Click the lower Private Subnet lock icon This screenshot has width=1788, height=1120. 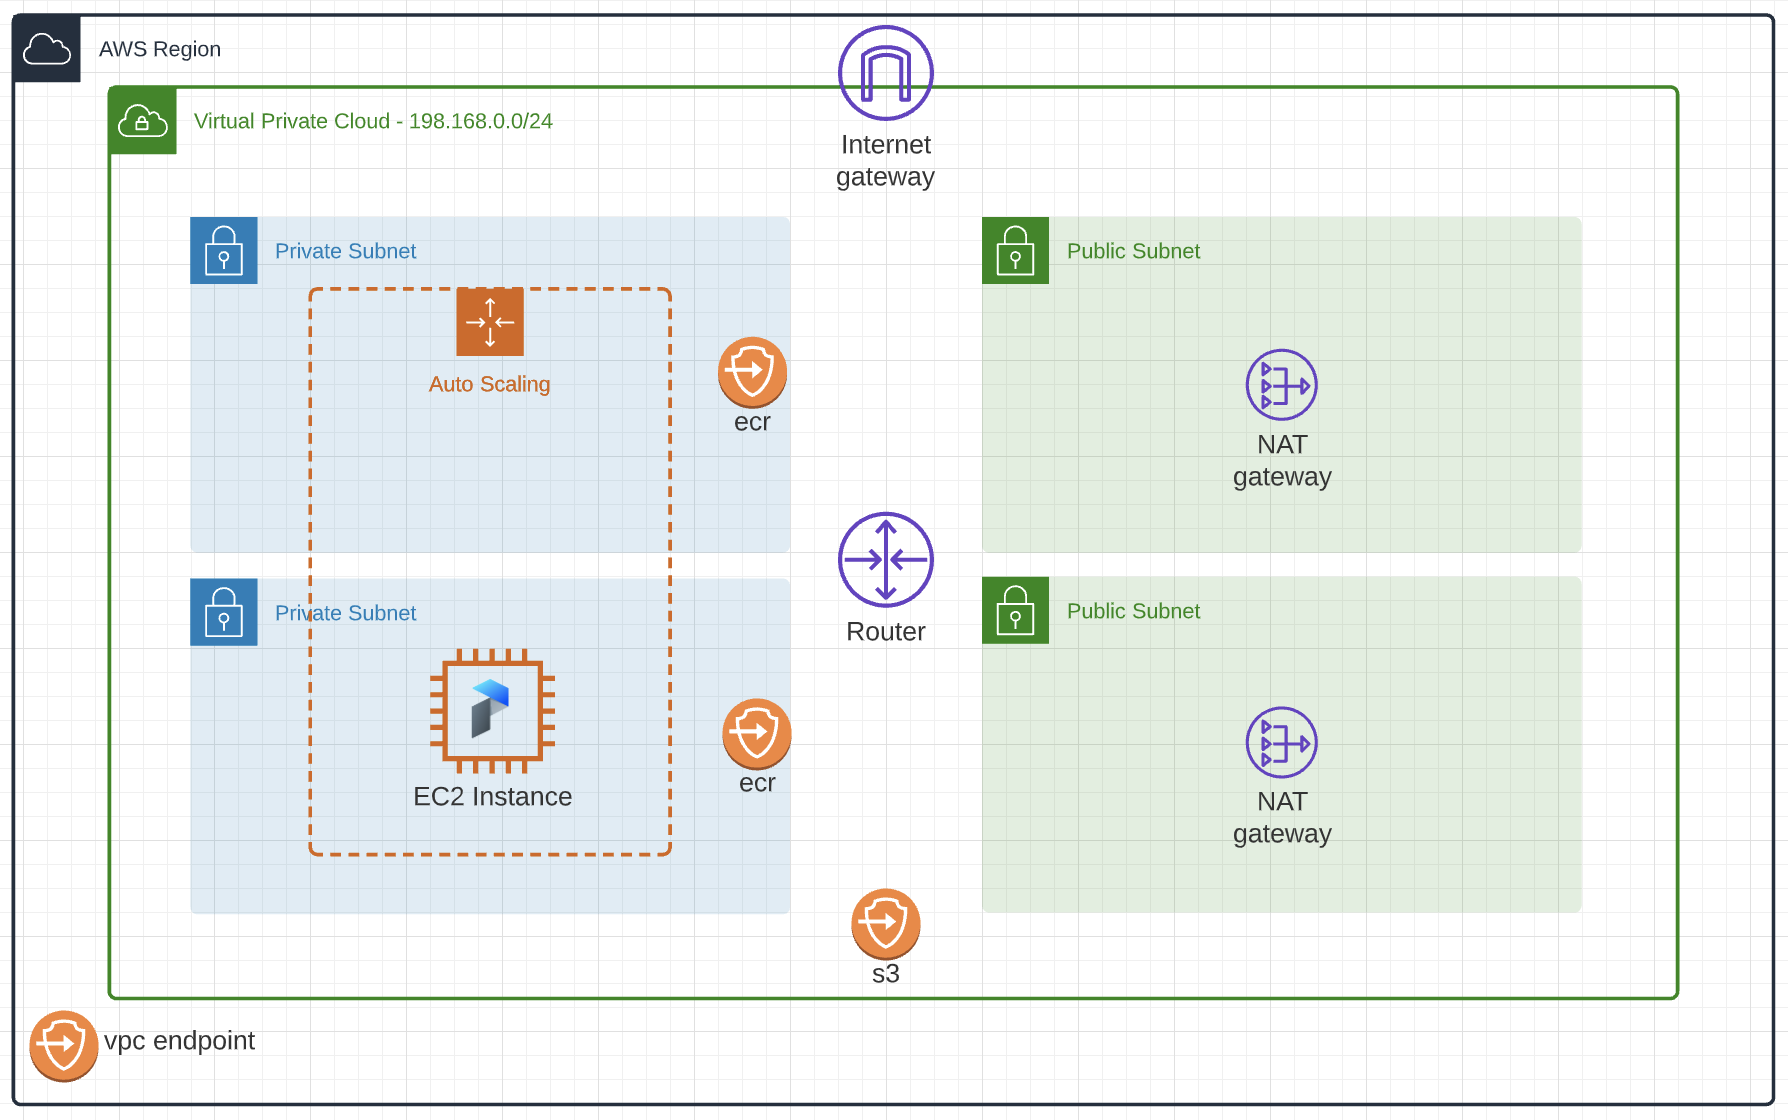coord(224,612)
